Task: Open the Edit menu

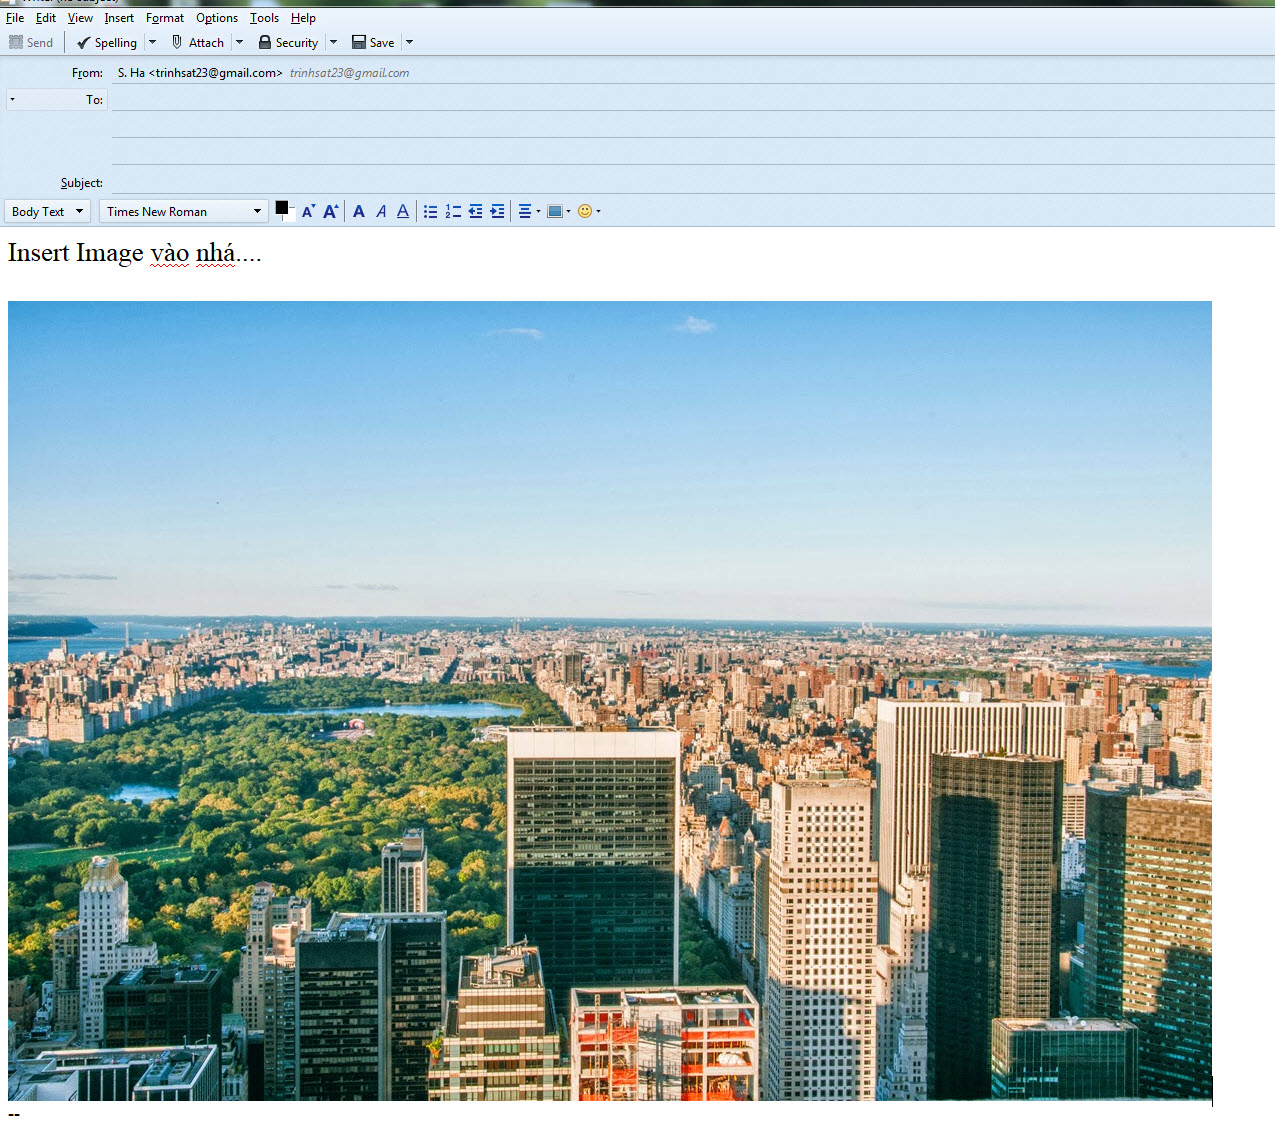Action: pos(46,18)
